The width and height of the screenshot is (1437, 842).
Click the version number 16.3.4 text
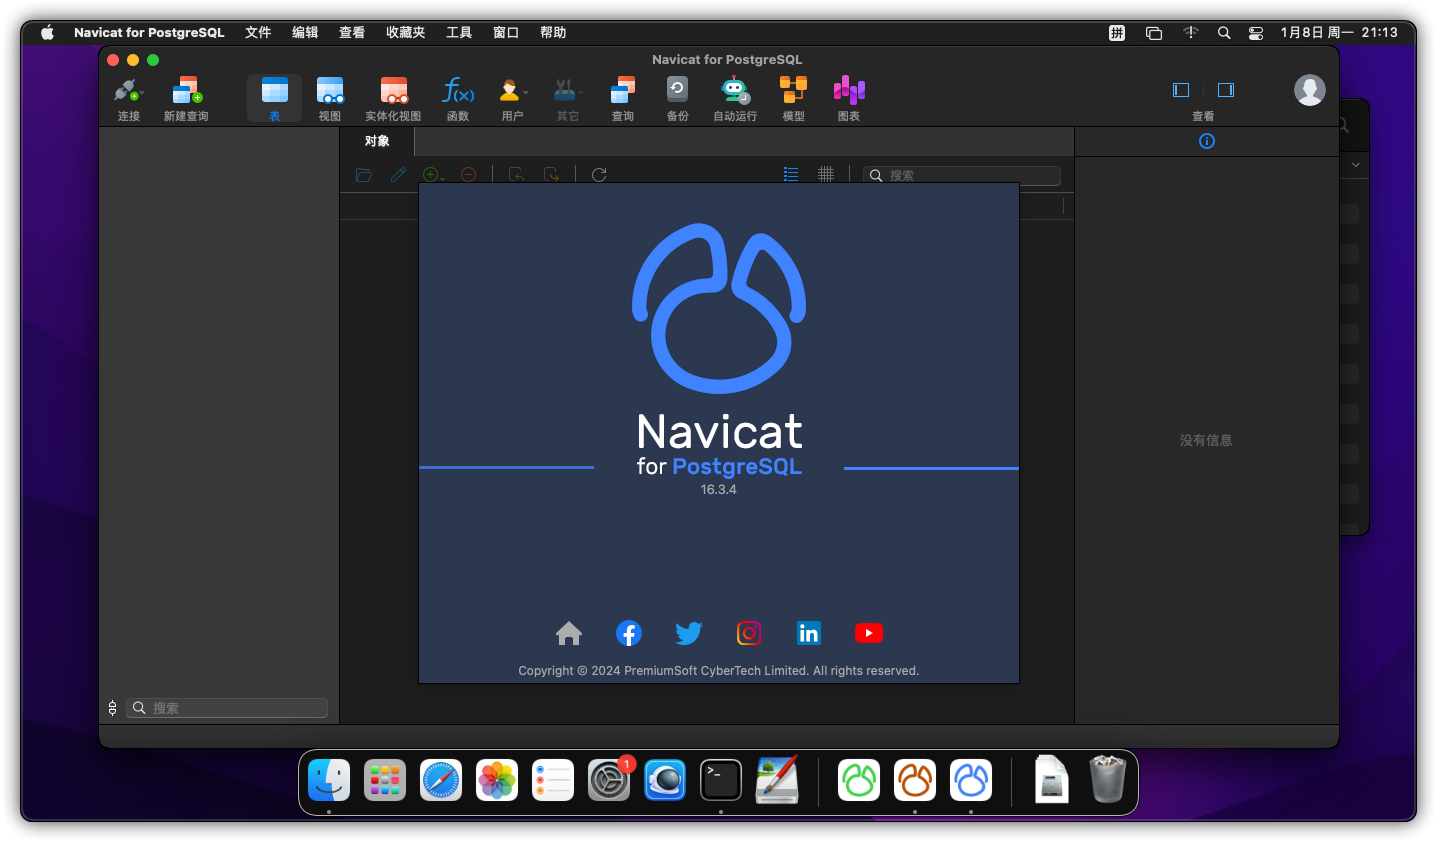pyautogui.click(x=718, y=489)
